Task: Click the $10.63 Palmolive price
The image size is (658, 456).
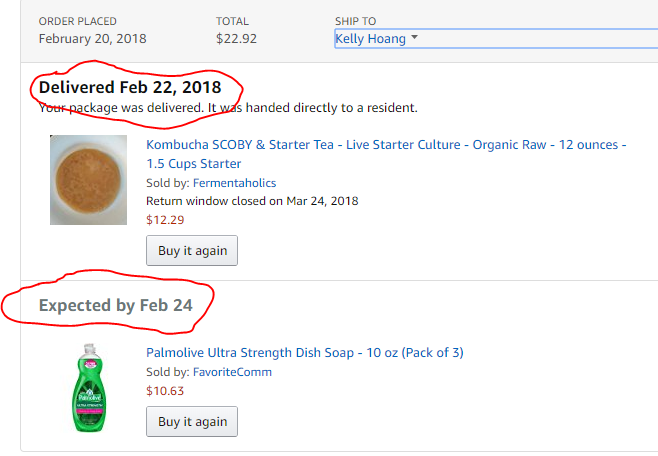Action: 166,391
